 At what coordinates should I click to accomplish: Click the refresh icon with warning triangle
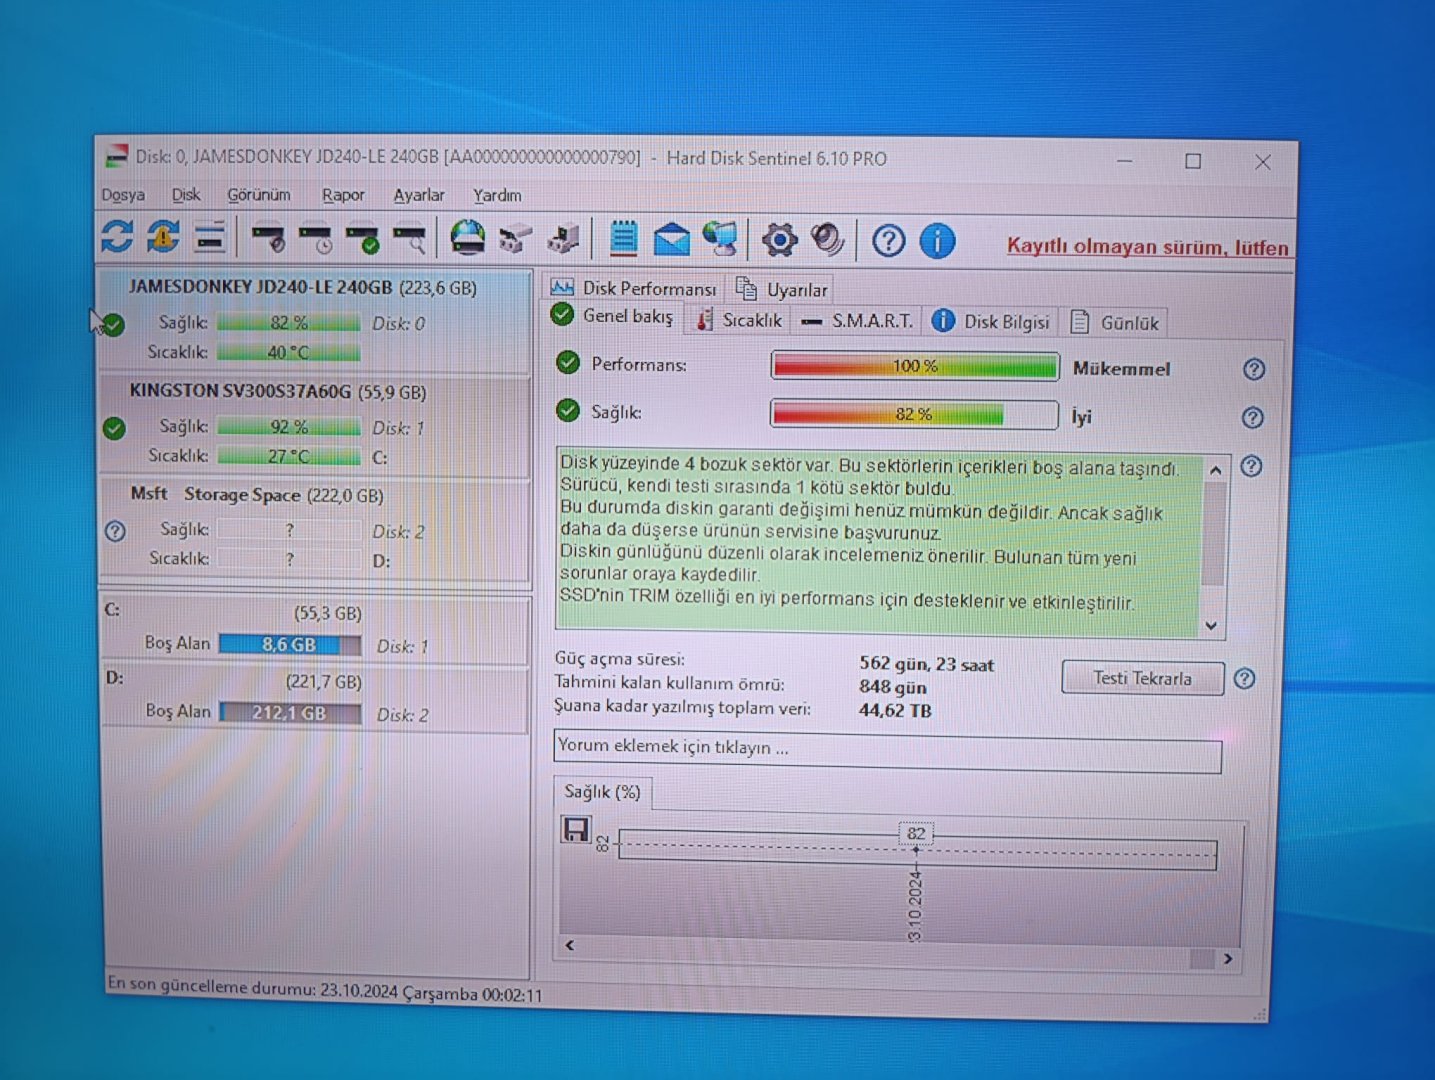point(163,237)
